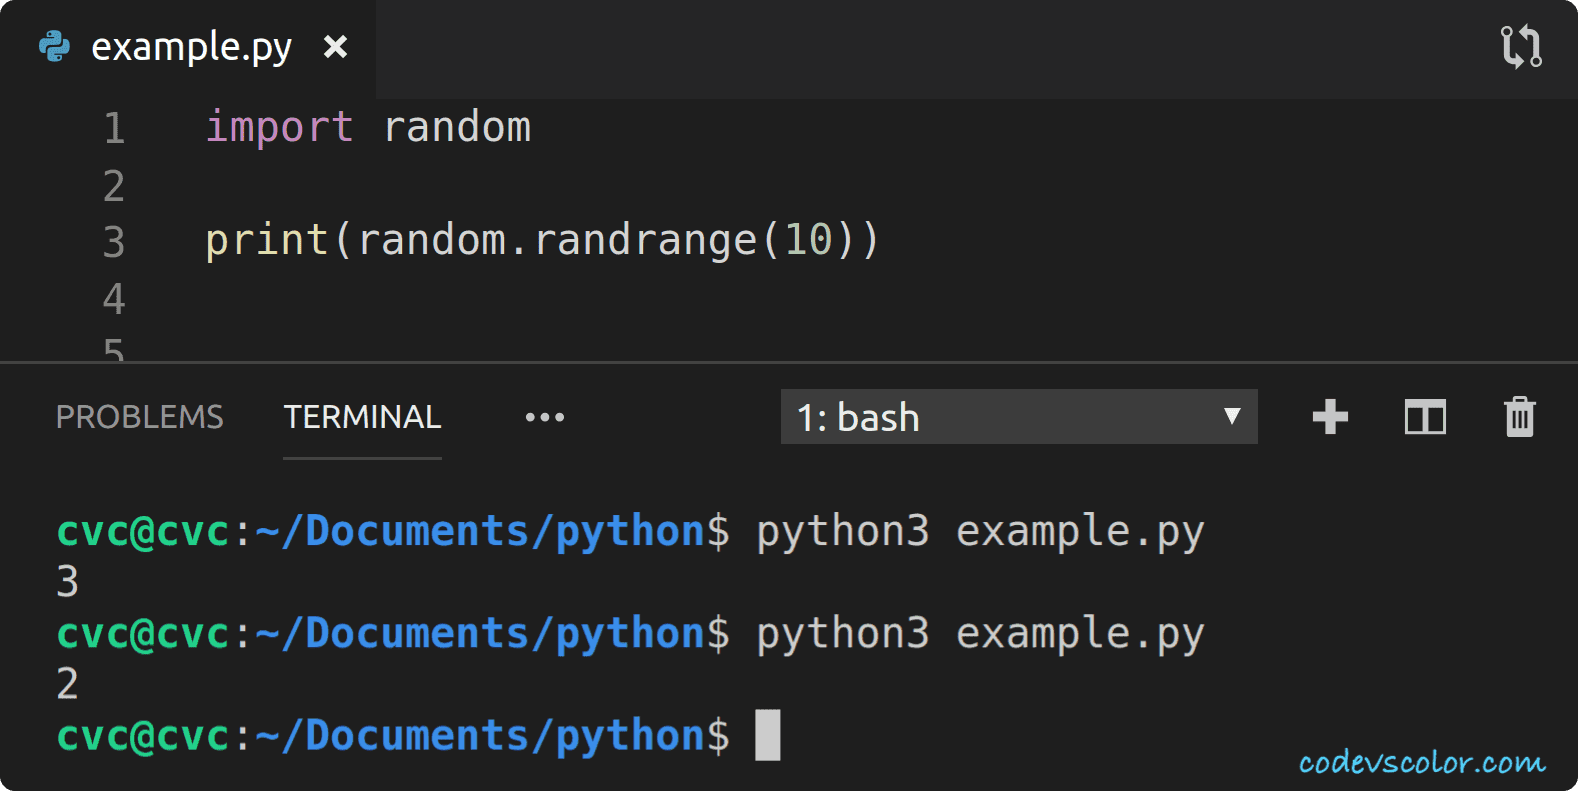Click the codevscolor.com watermark link
The width and height of the screenshot is (1578, 791).
click(x=1421, y=763)
